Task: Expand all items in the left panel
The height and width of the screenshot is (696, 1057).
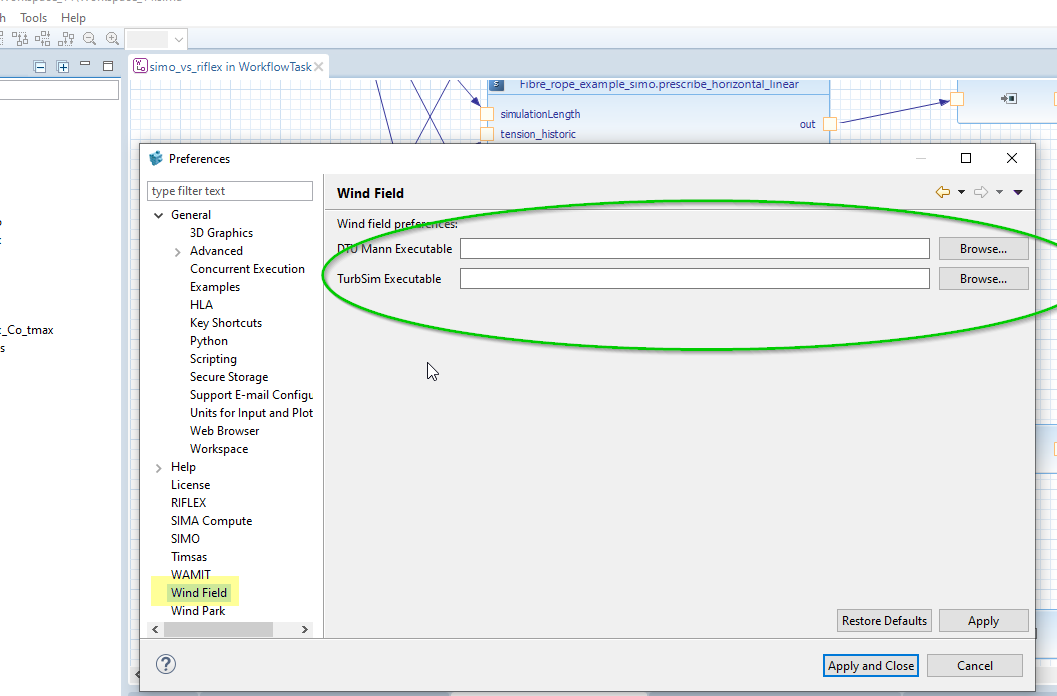Action: coord(63,67)
